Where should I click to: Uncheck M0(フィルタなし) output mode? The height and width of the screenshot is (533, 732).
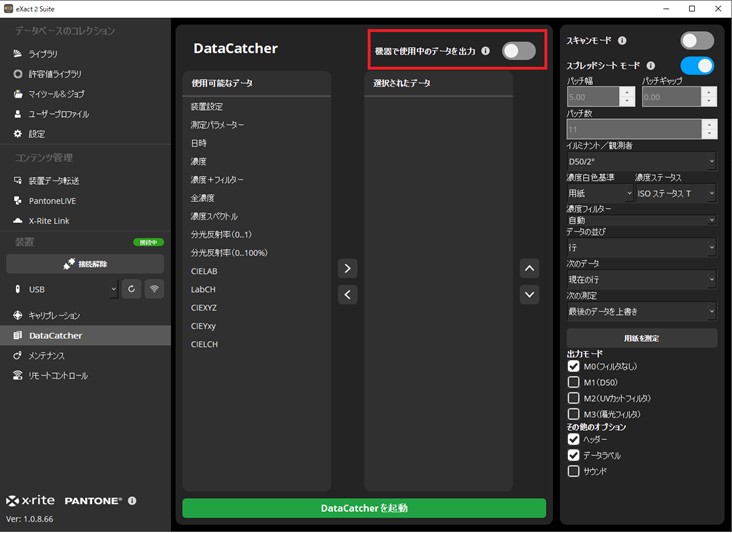pos(573,366)
